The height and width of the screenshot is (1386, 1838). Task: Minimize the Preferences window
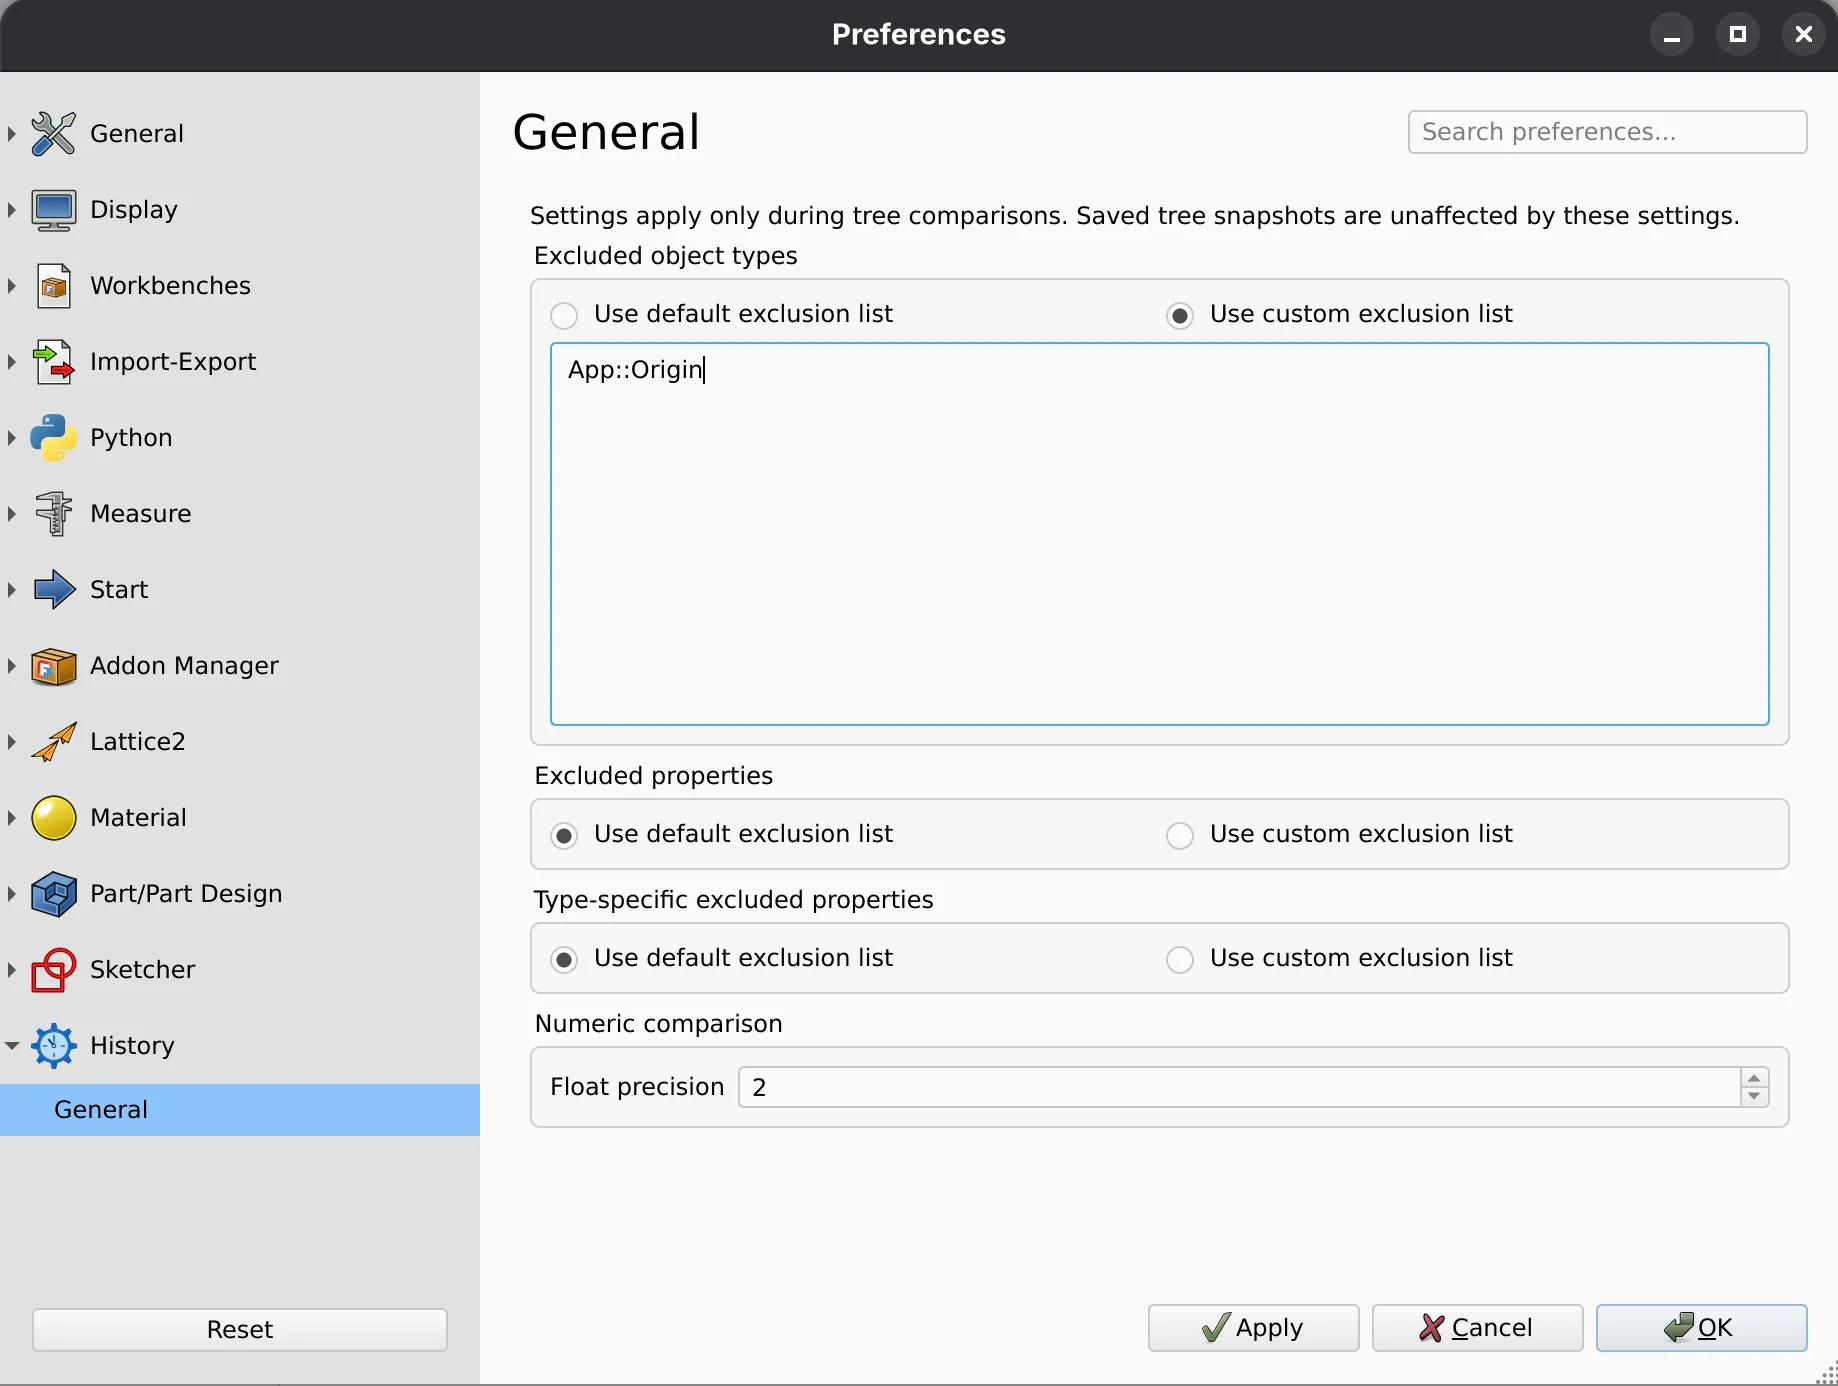click(x=1671, y=35)
